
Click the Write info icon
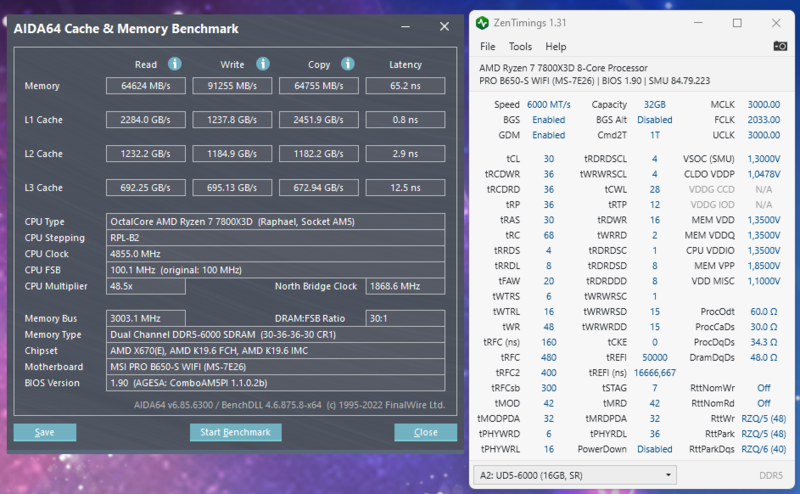click(263, 64)
